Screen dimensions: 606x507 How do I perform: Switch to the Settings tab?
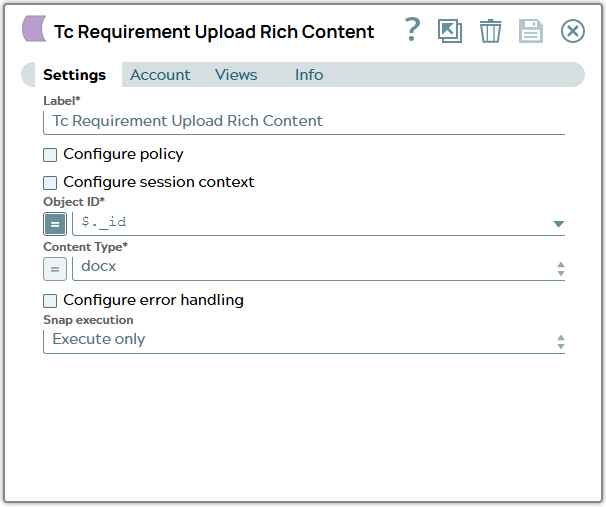74,75
